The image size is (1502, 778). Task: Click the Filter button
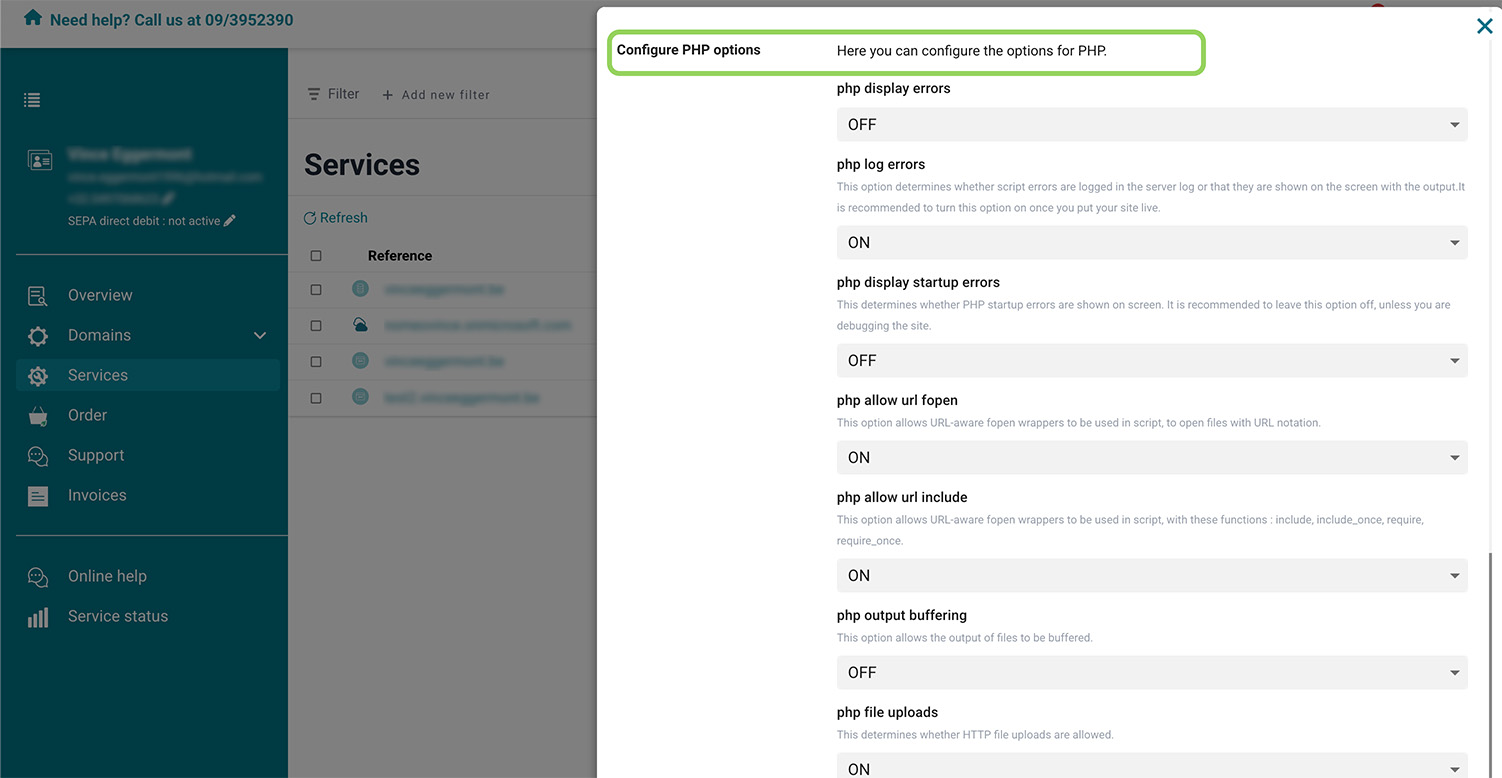(x=333, y=94)
